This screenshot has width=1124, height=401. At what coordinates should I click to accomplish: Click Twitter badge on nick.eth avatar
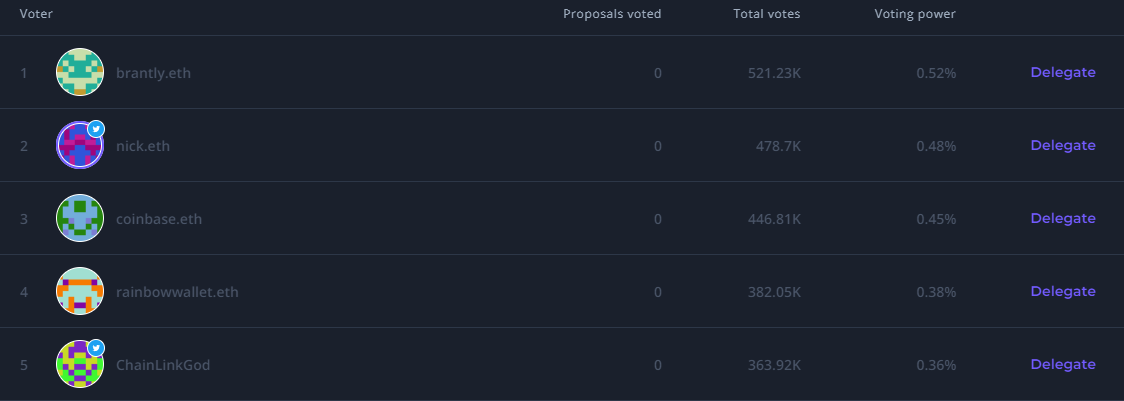(96, 129)
